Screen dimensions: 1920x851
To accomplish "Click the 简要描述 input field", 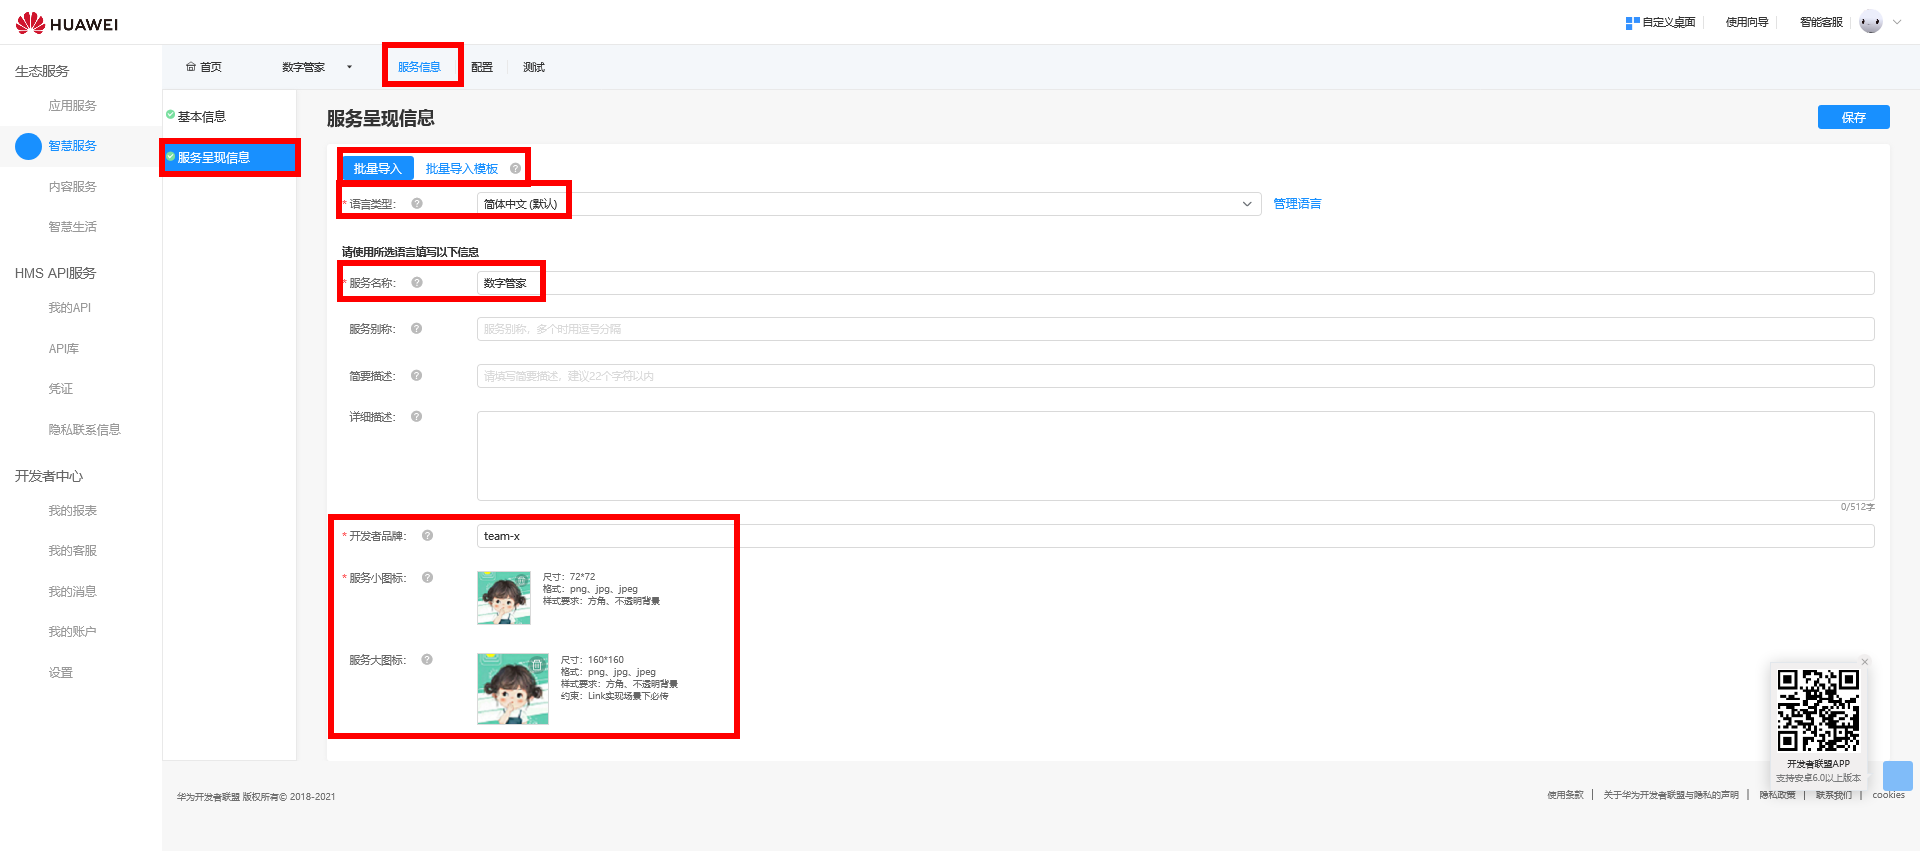I will coord(1175,376).
